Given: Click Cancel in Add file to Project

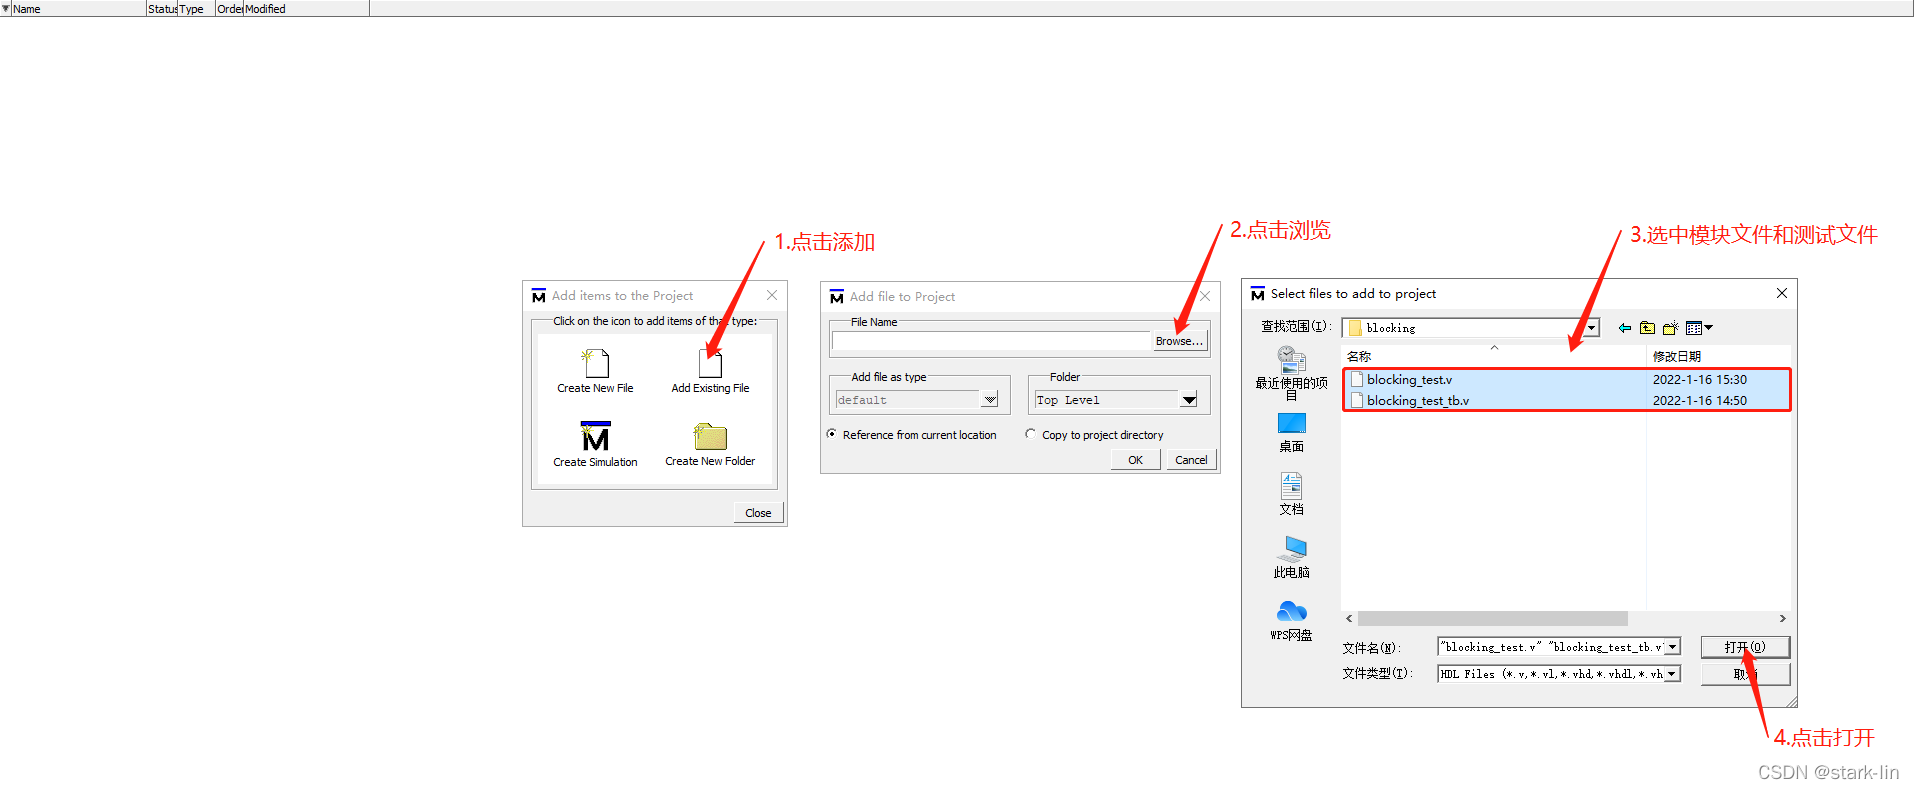Looking at the screenshot, I should tap(1191, 460).
